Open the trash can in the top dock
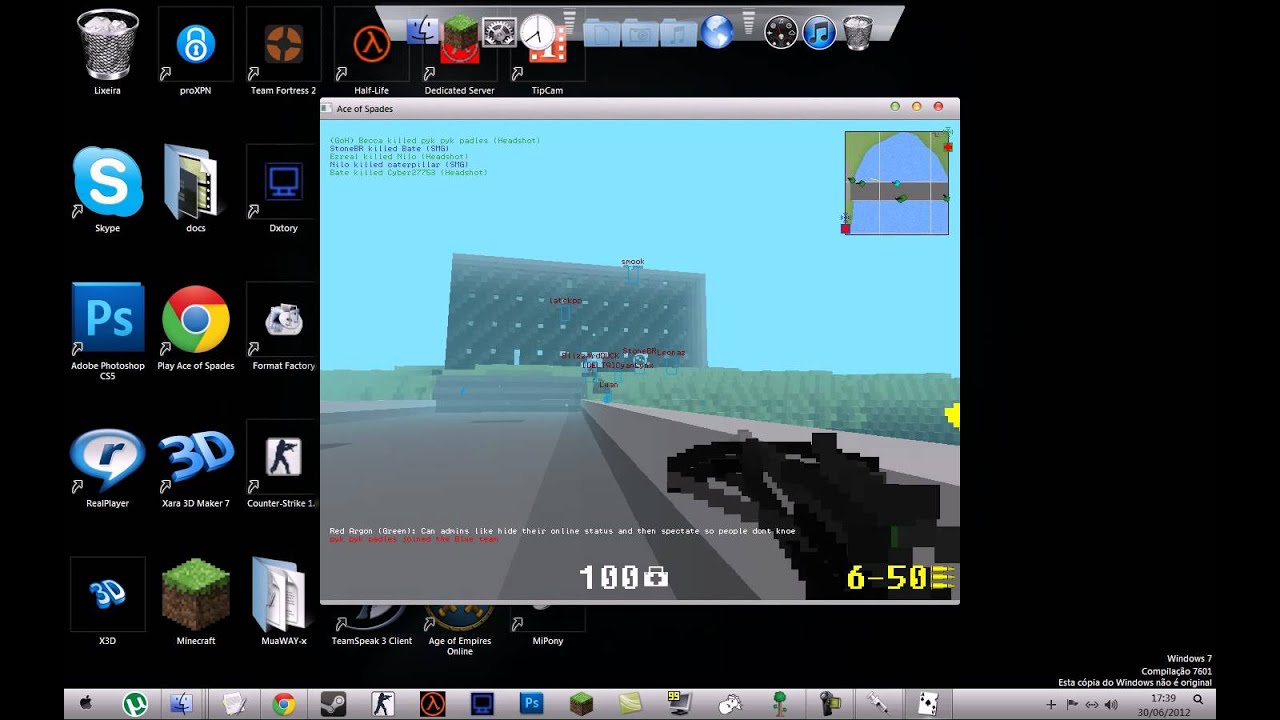1280x720 pixels. (x=858, y=32)
